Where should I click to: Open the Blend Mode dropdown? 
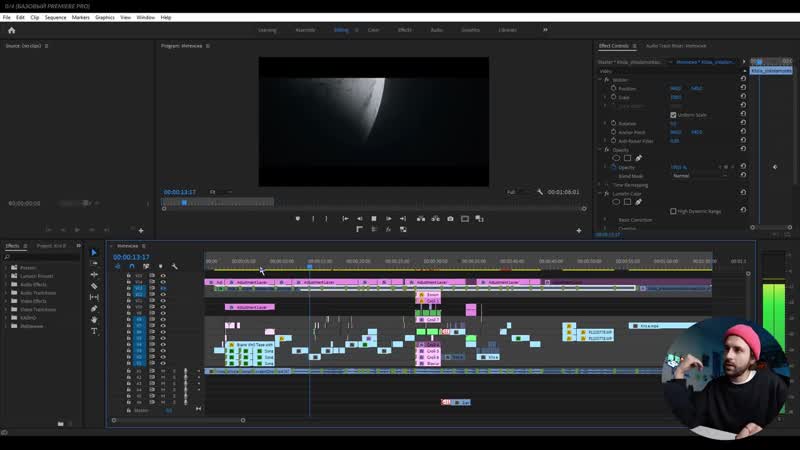(699, 176)
